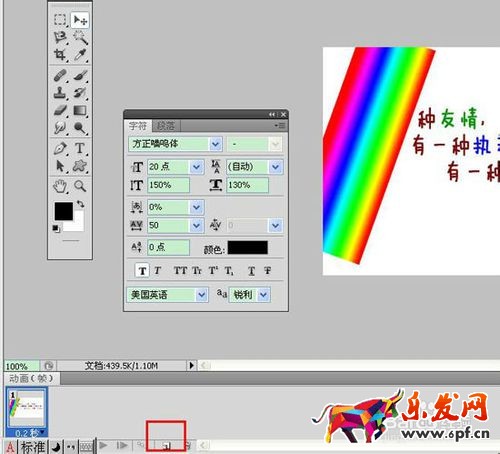This screenshot has width=500, height=454.
Task: Select the Smudge tool
Action: 60,127
